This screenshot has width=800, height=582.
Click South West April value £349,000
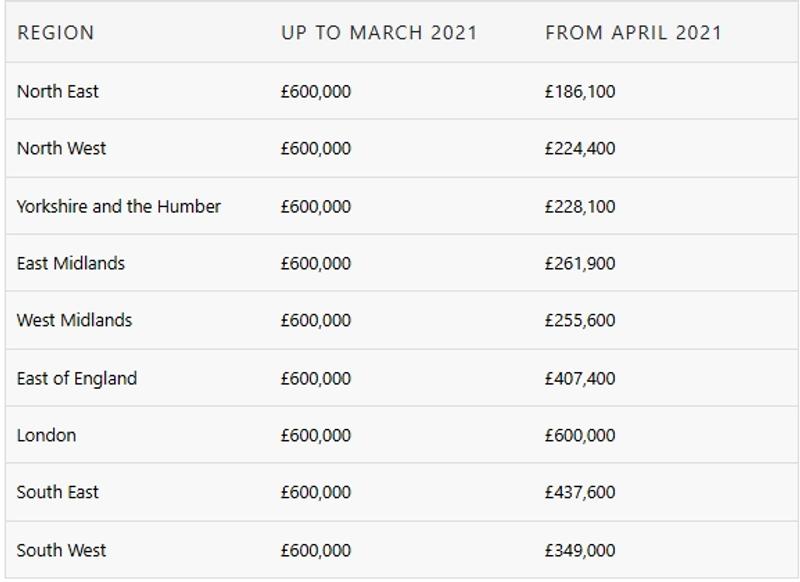point(580,550)
